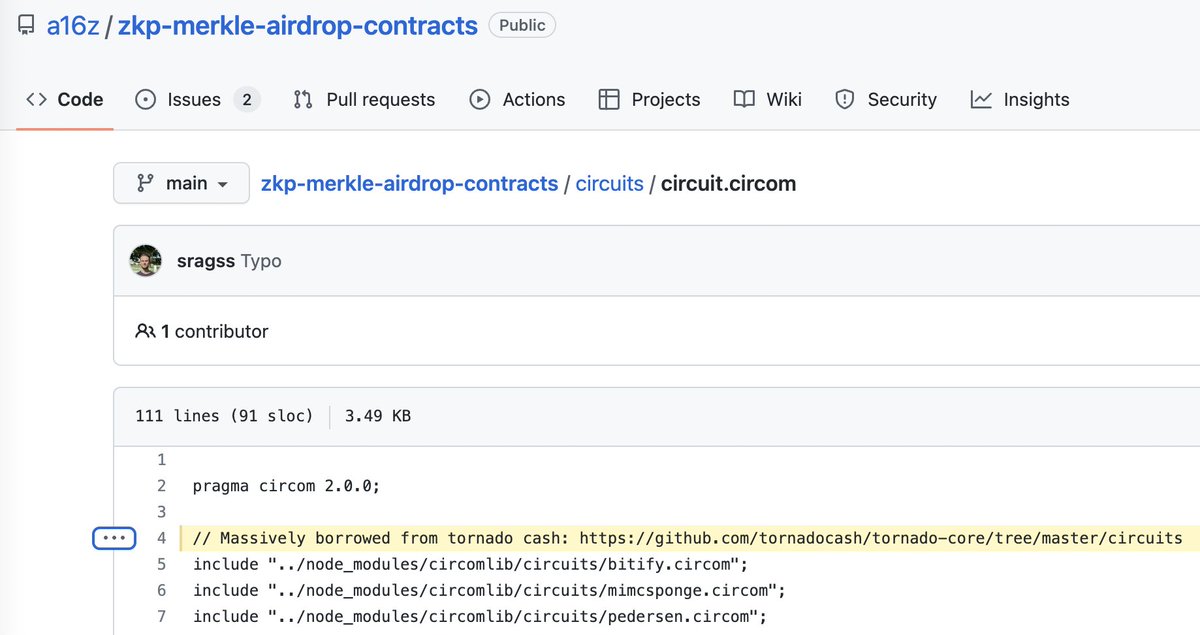Click the Wiki book icon
Viewport: 1200px width, 635px height.
[744, 99]
